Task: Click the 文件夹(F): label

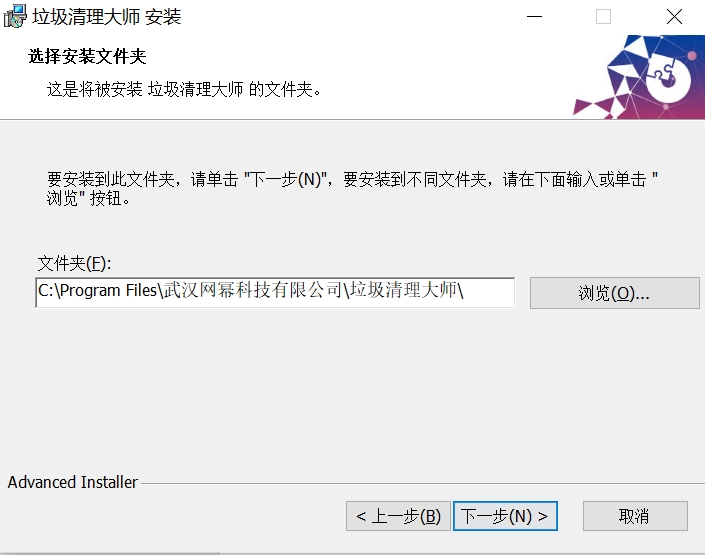Action: [74, 263]
